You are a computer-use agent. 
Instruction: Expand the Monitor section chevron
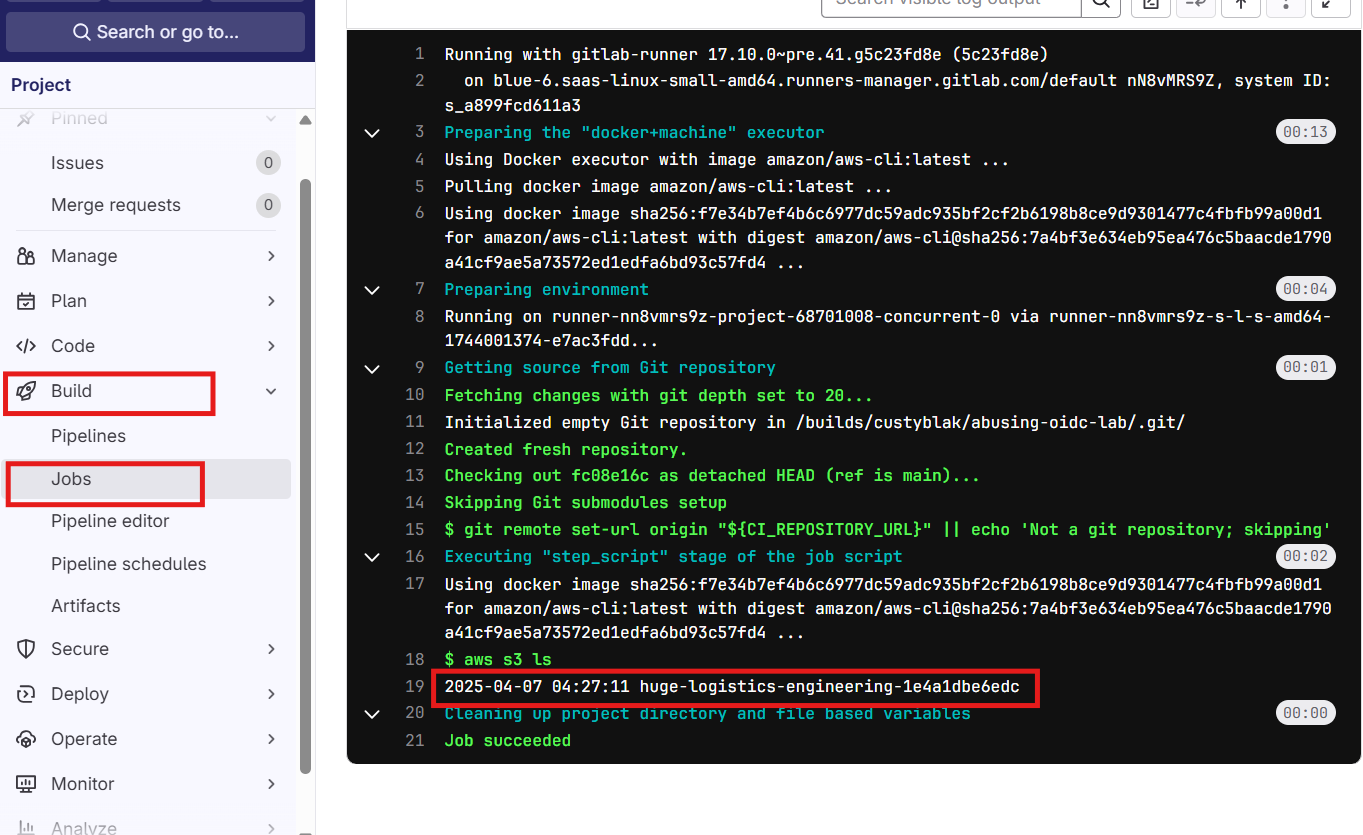(271, 784)
